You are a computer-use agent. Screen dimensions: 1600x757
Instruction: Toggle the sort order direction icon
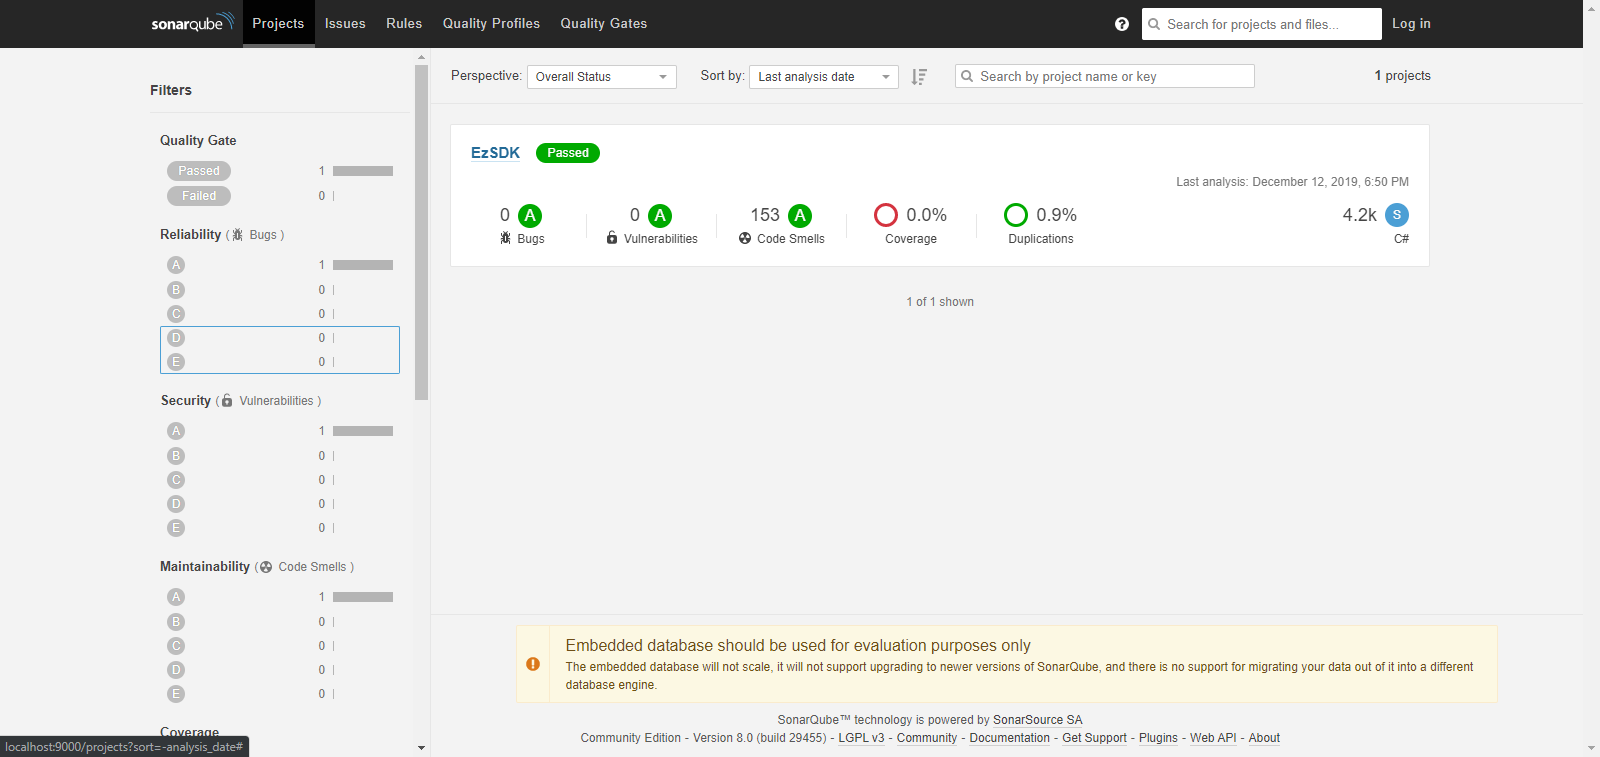click(919, 77)
